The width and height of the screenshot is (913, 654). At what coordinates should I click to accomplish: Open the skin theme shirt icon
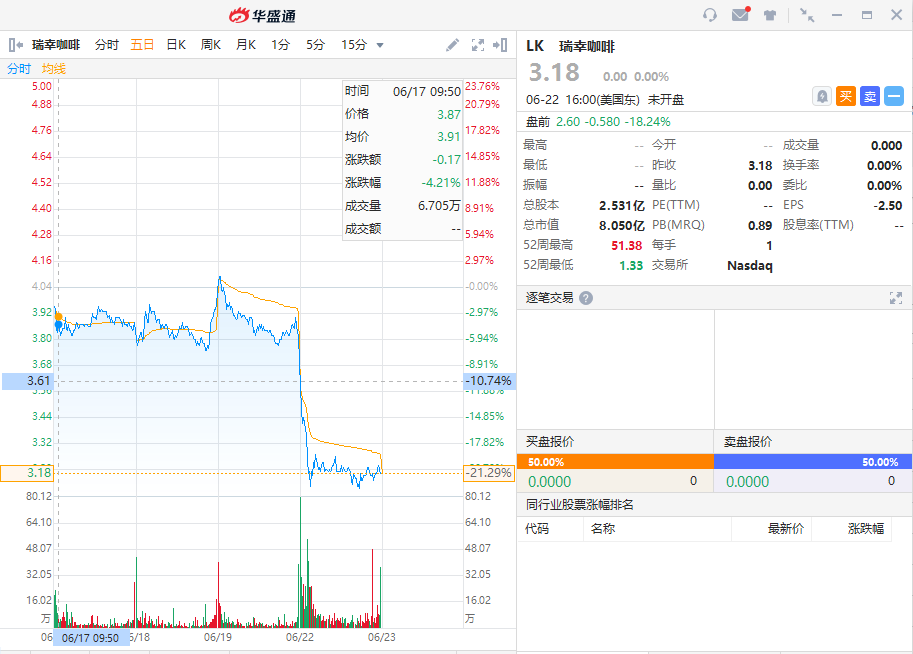pos(770,15)
